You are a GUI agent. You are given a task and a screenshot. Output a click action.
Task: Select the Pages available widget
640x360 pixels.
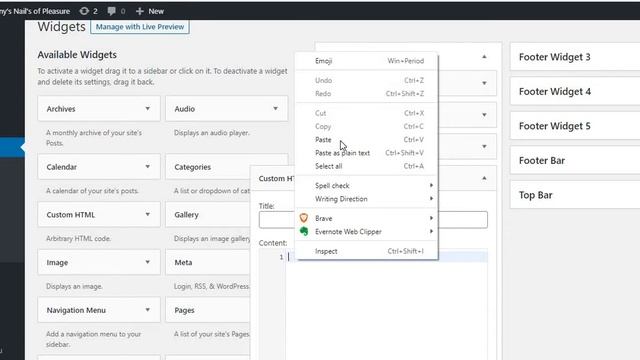[208, 310]
